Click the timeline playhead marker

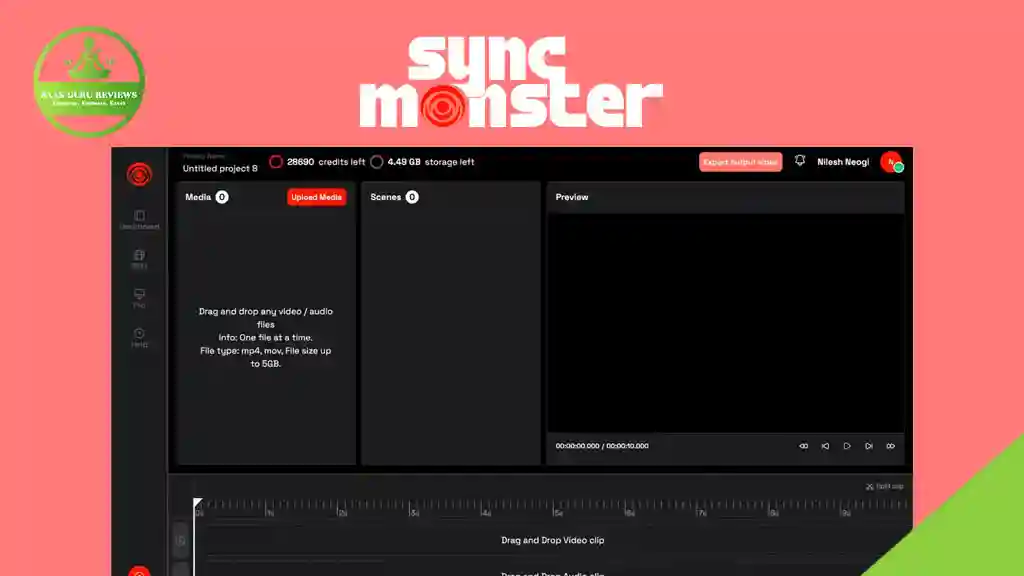click(197, 504)
